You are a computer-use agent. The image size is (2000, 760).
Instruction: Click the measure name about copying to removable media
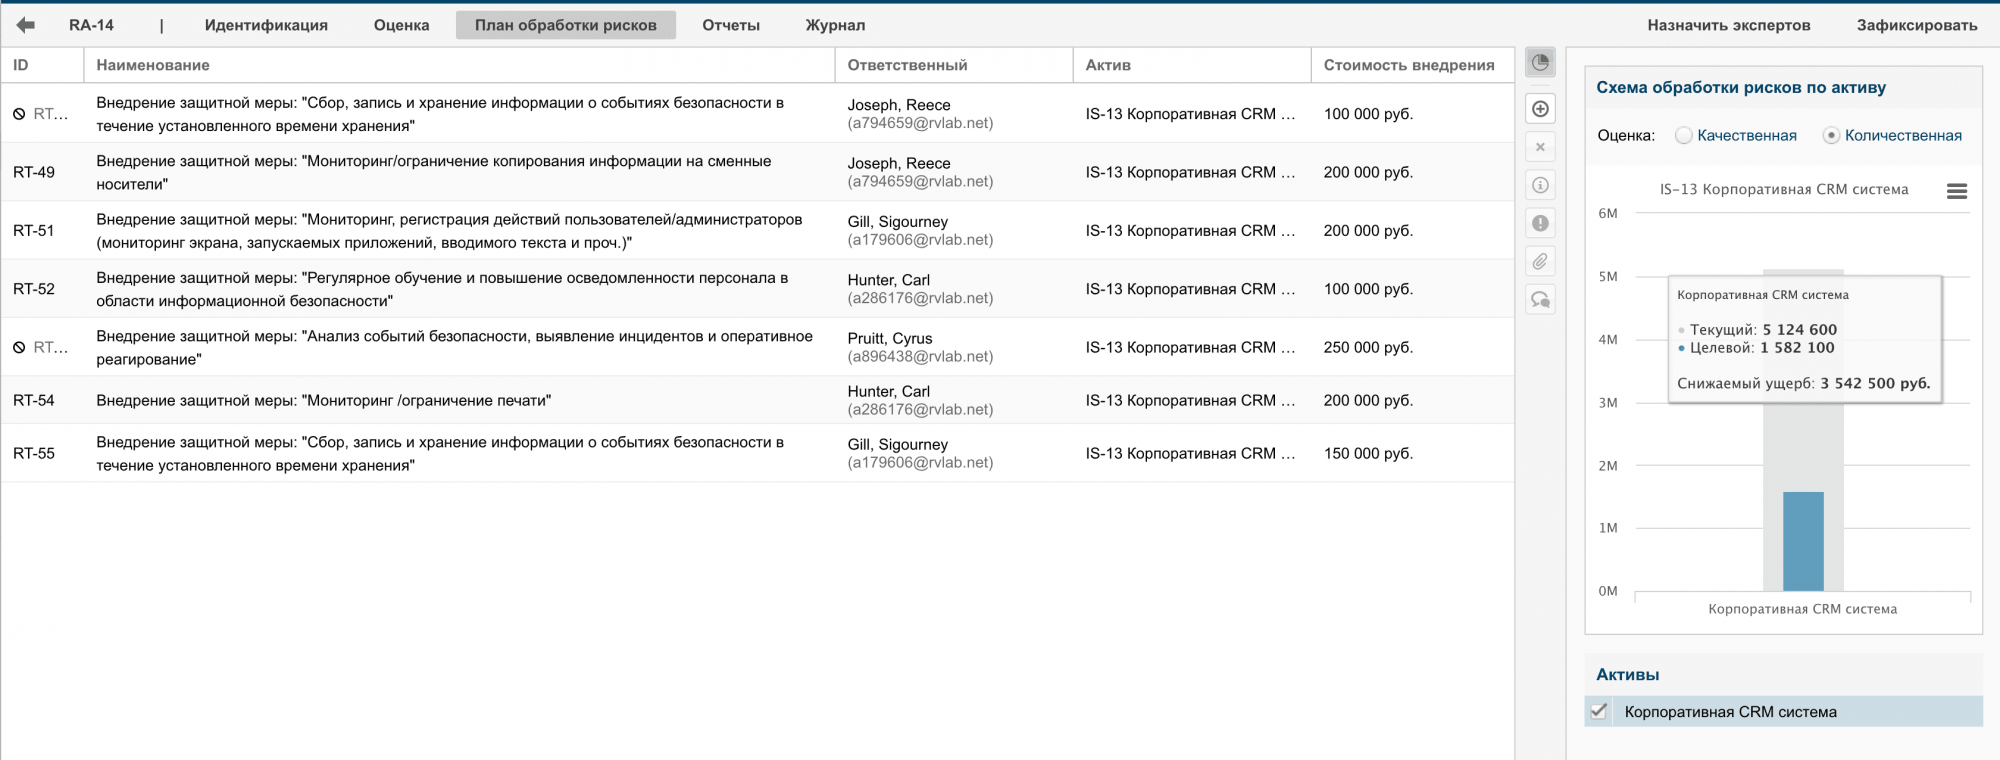(x=434, y=172)
